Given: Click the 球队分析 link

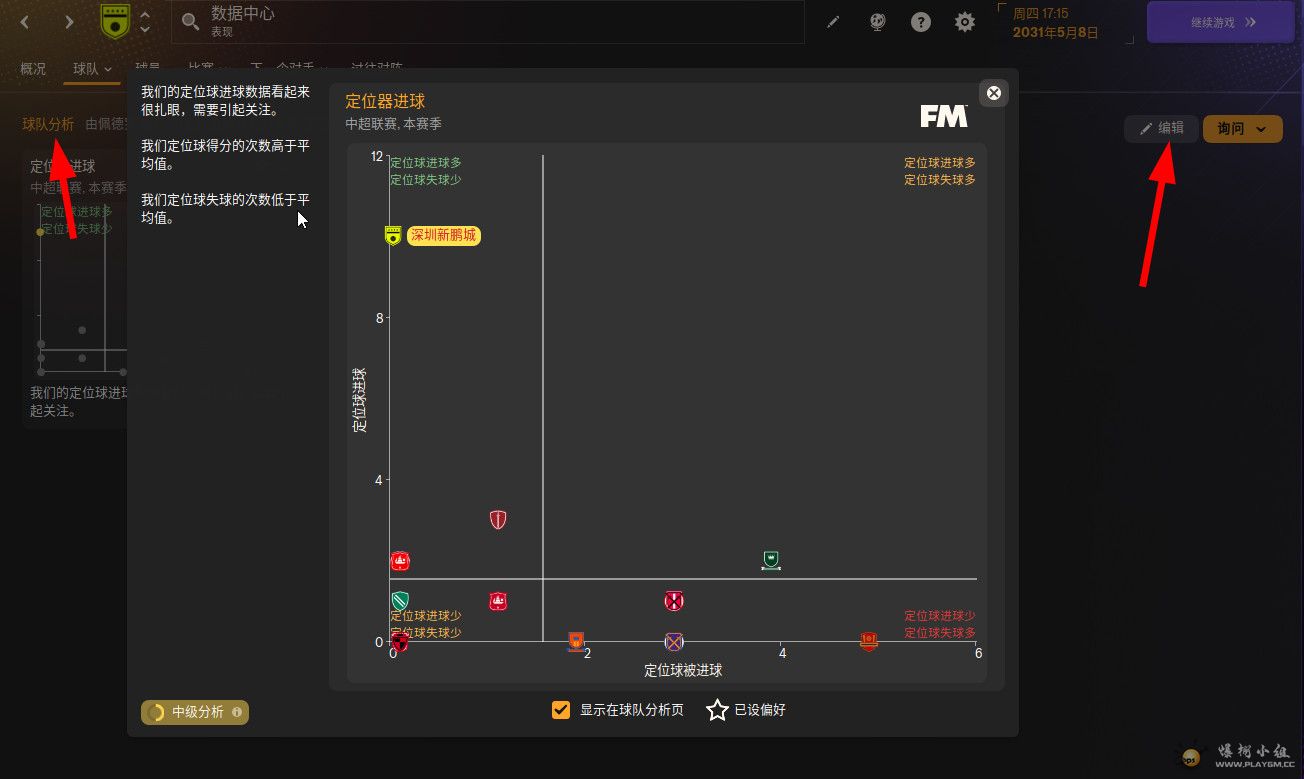Looking at the screenshot, I should coord(48,124).
